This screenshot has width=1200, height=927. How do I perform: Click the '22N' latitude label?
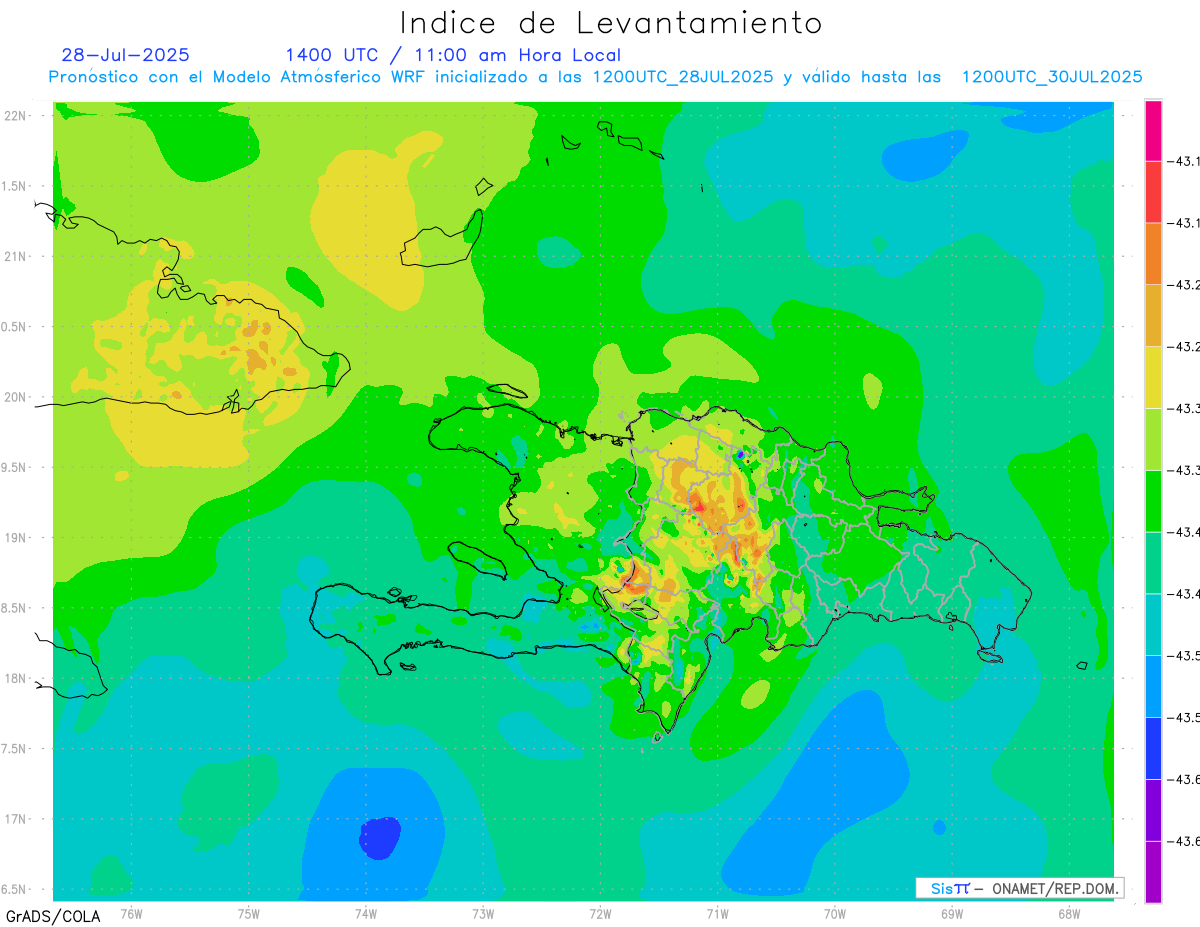tap(15, 116)
